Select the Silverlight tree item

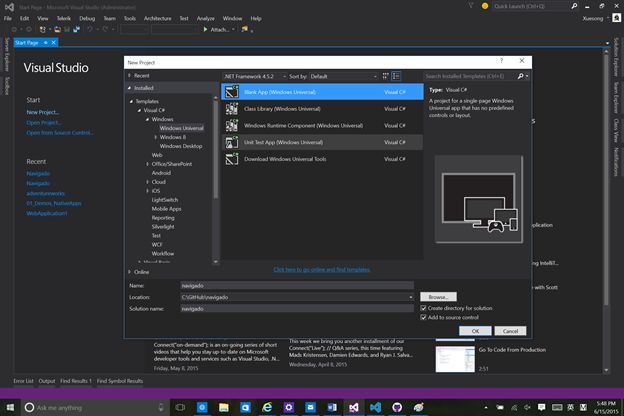click(163, 227)
